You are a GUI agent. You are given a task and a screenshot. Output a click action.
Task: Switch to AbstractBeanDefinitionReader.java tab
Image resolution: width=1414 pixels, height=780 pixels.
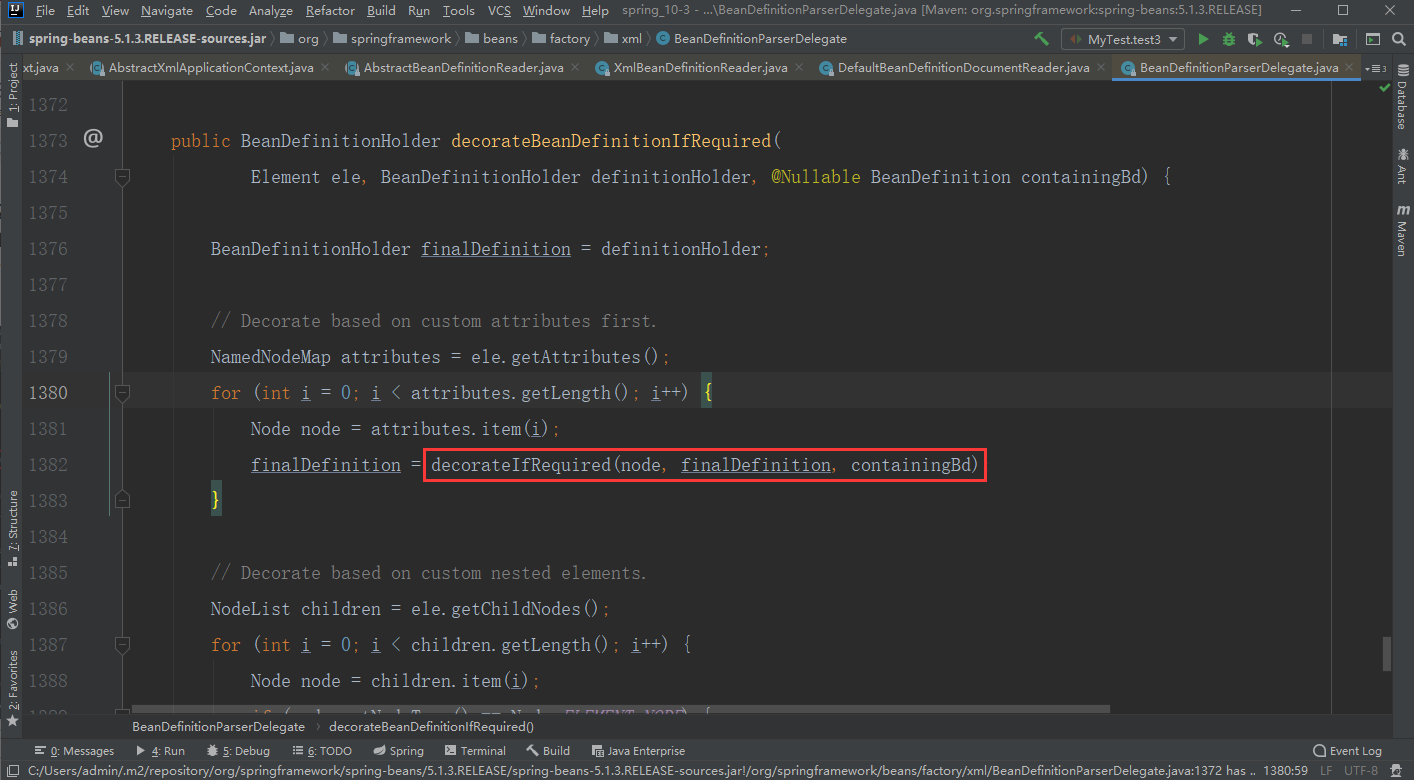pos(463,68)
